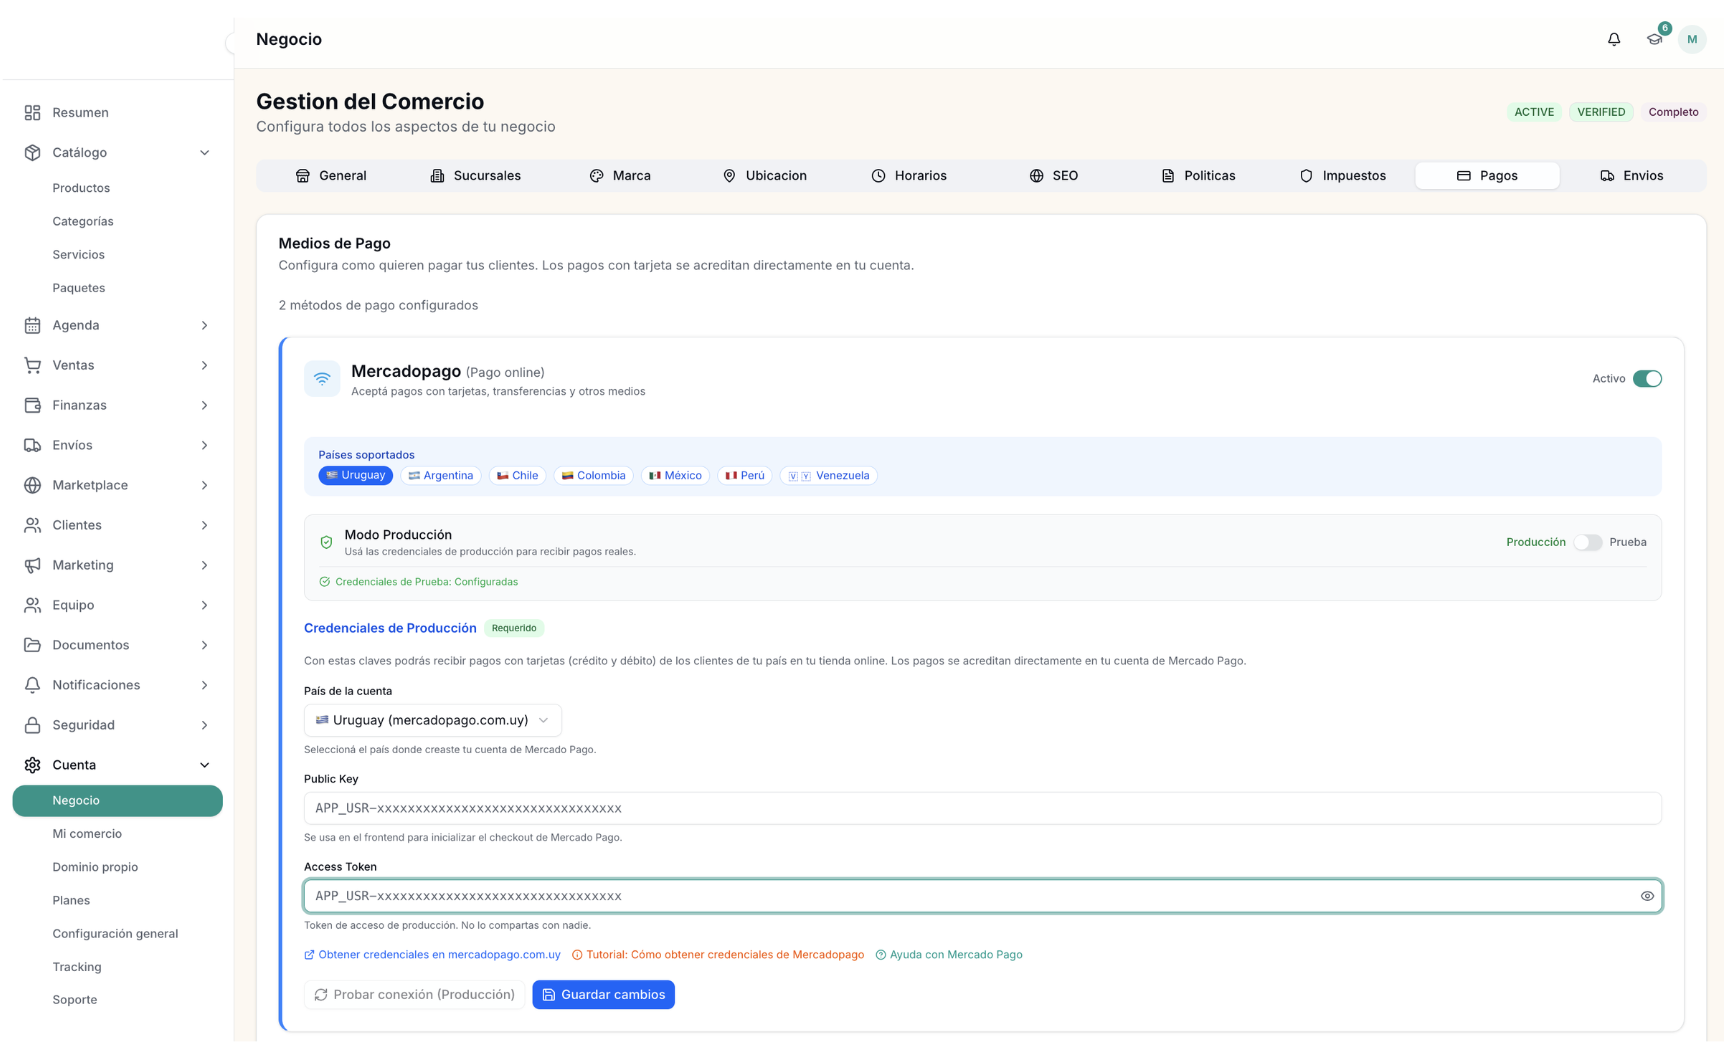Viewport: 1728px width, 1052px height.
Task: Toggle the Producción/Prueba mode switch
Action: (1588, 542)
